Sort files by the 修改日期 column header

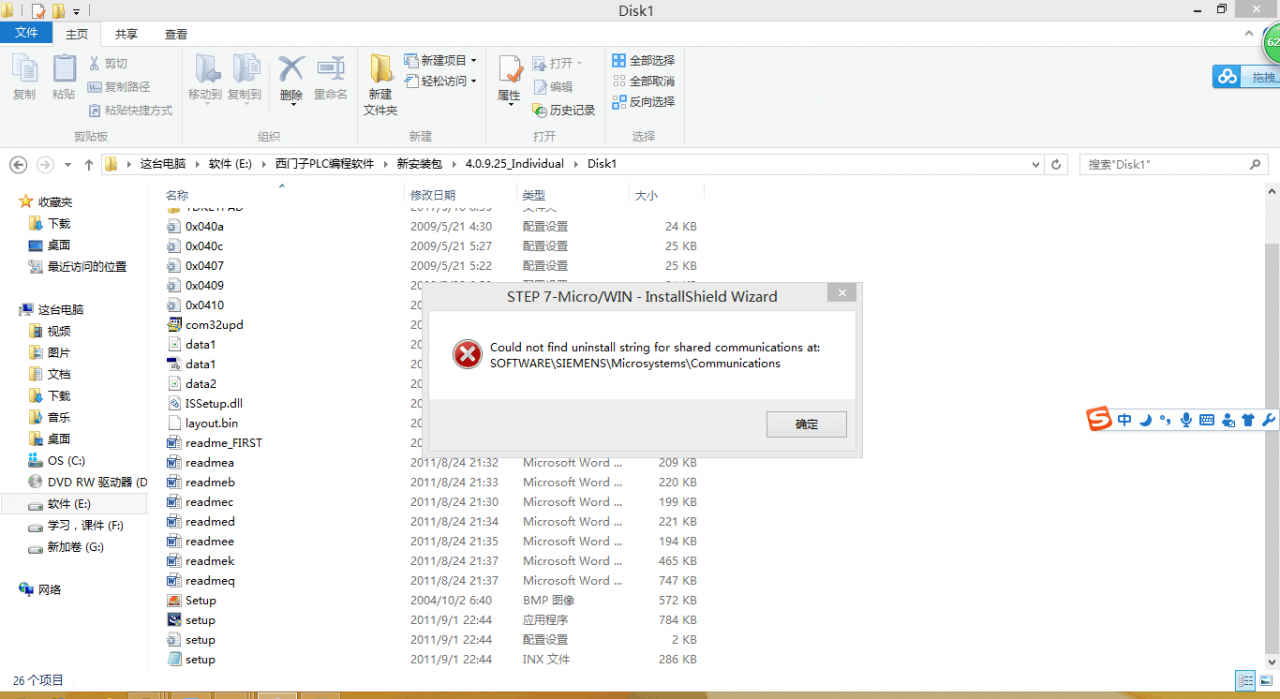coord(433,196)
